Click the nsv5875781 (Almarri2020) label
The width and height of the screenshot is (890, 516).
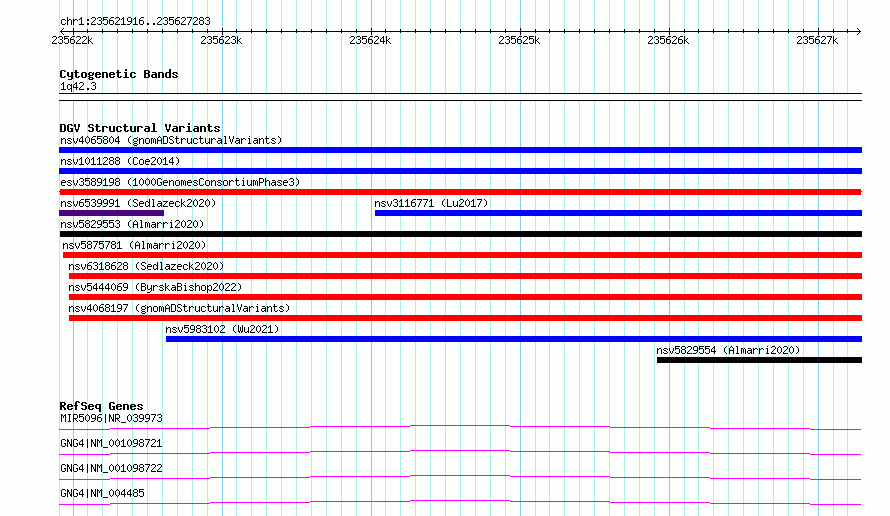click(134, 245)
